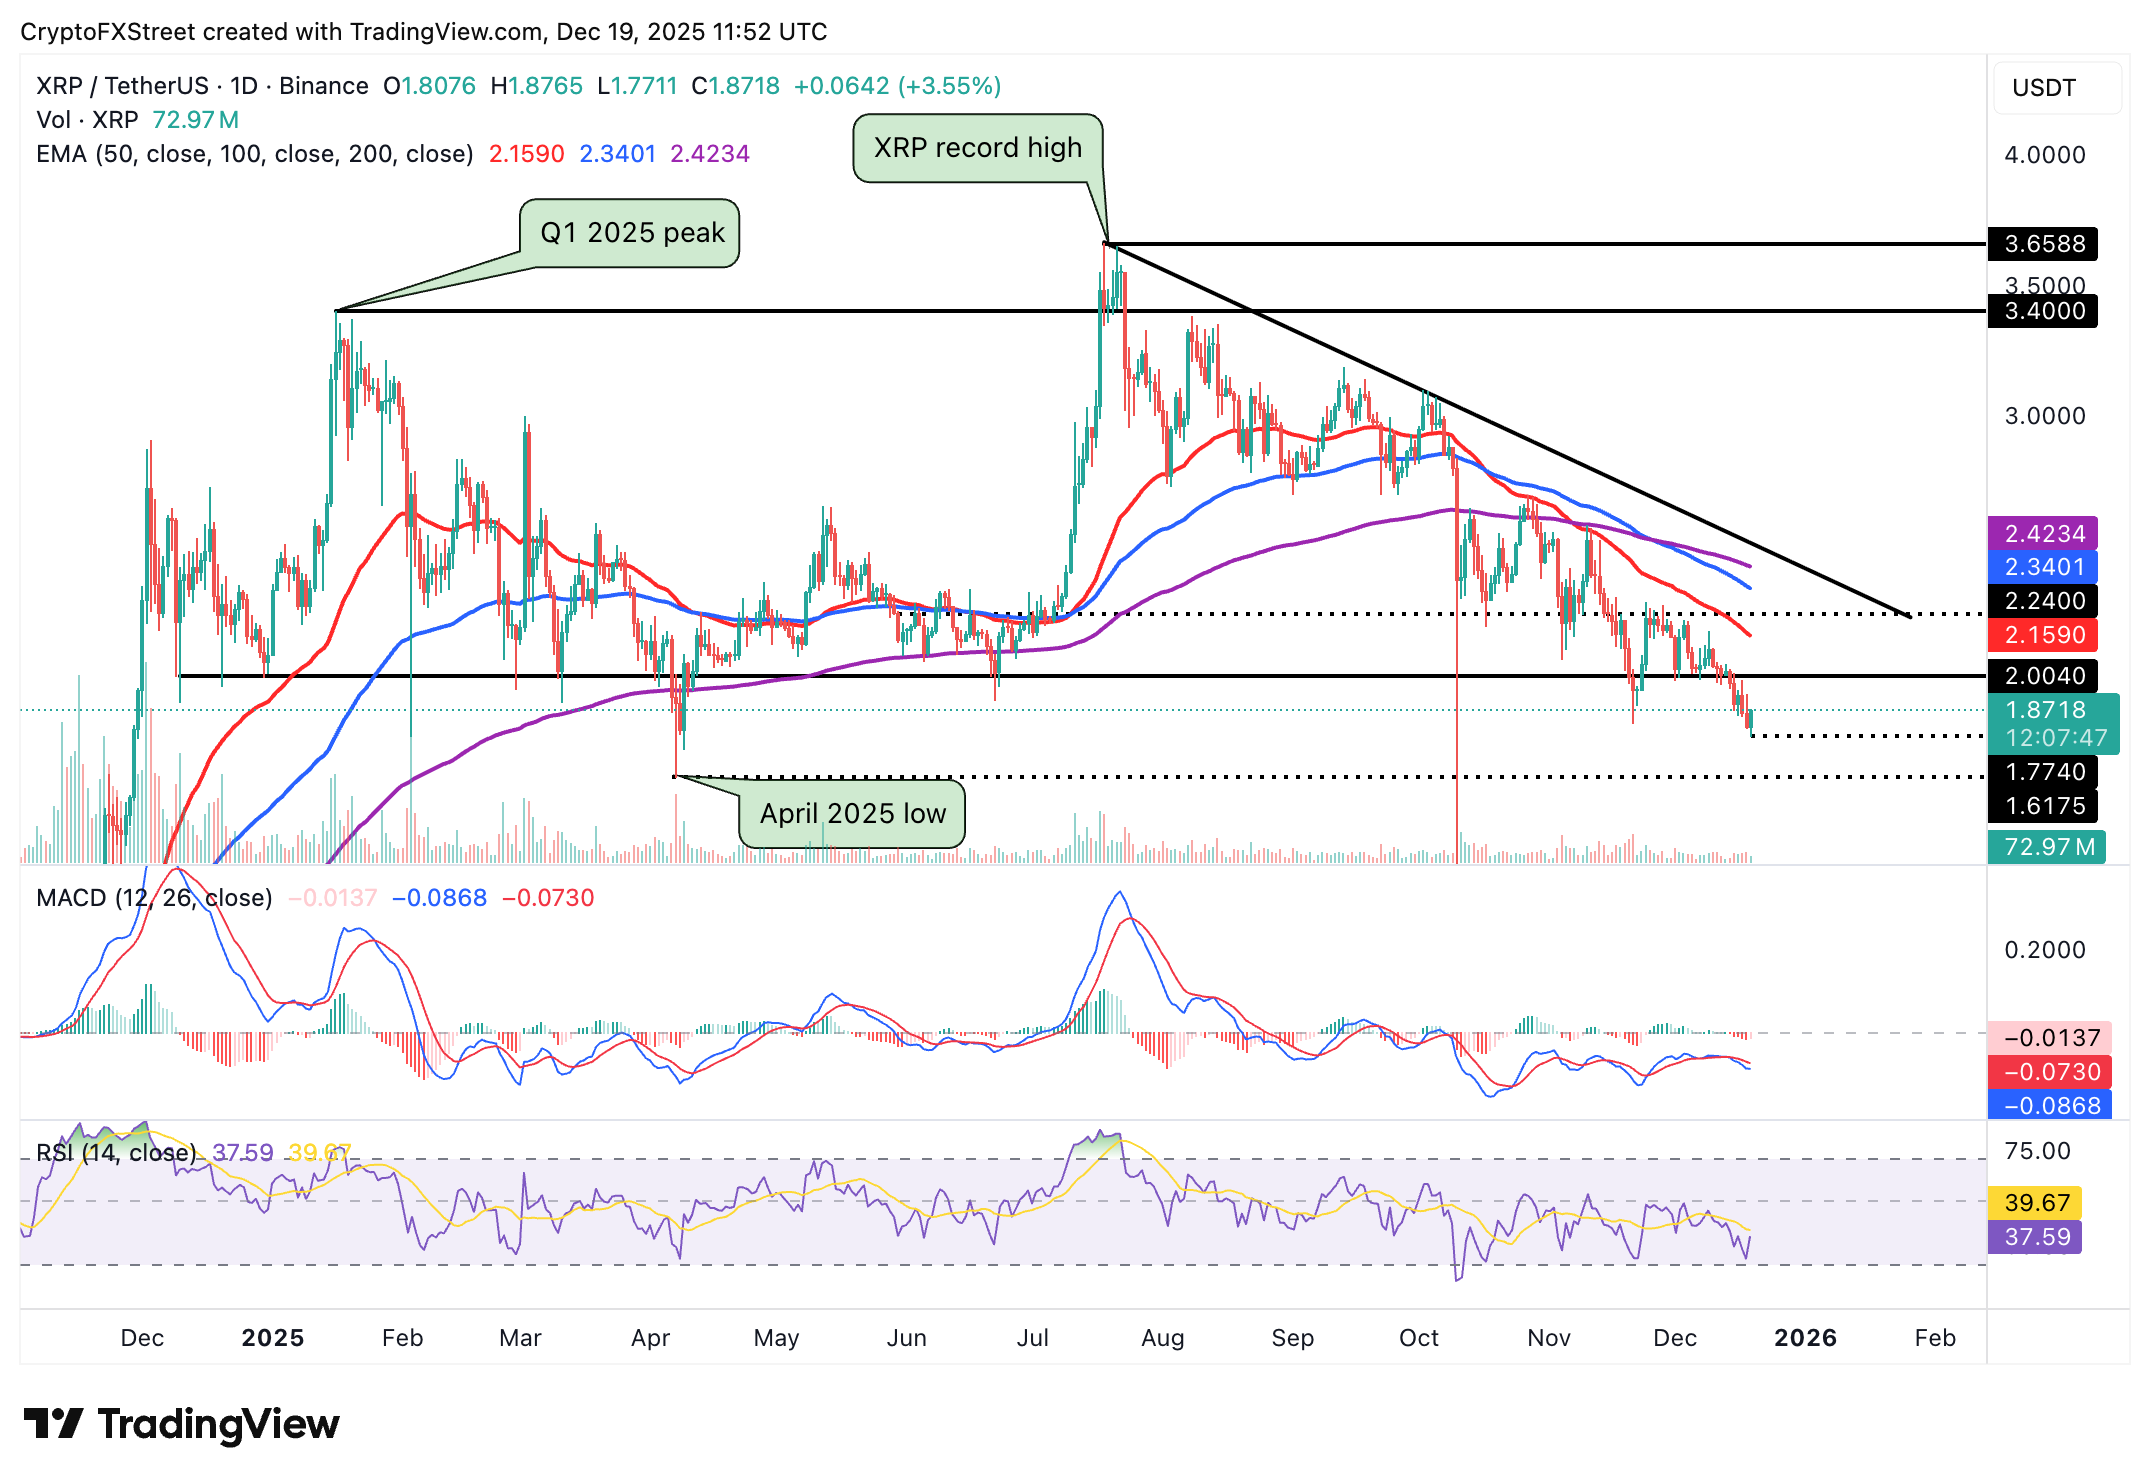Click the TradingView logo icon
Image resolution: width=2150 pixels, height=1484 pixels.
(x=54, y=1423)
